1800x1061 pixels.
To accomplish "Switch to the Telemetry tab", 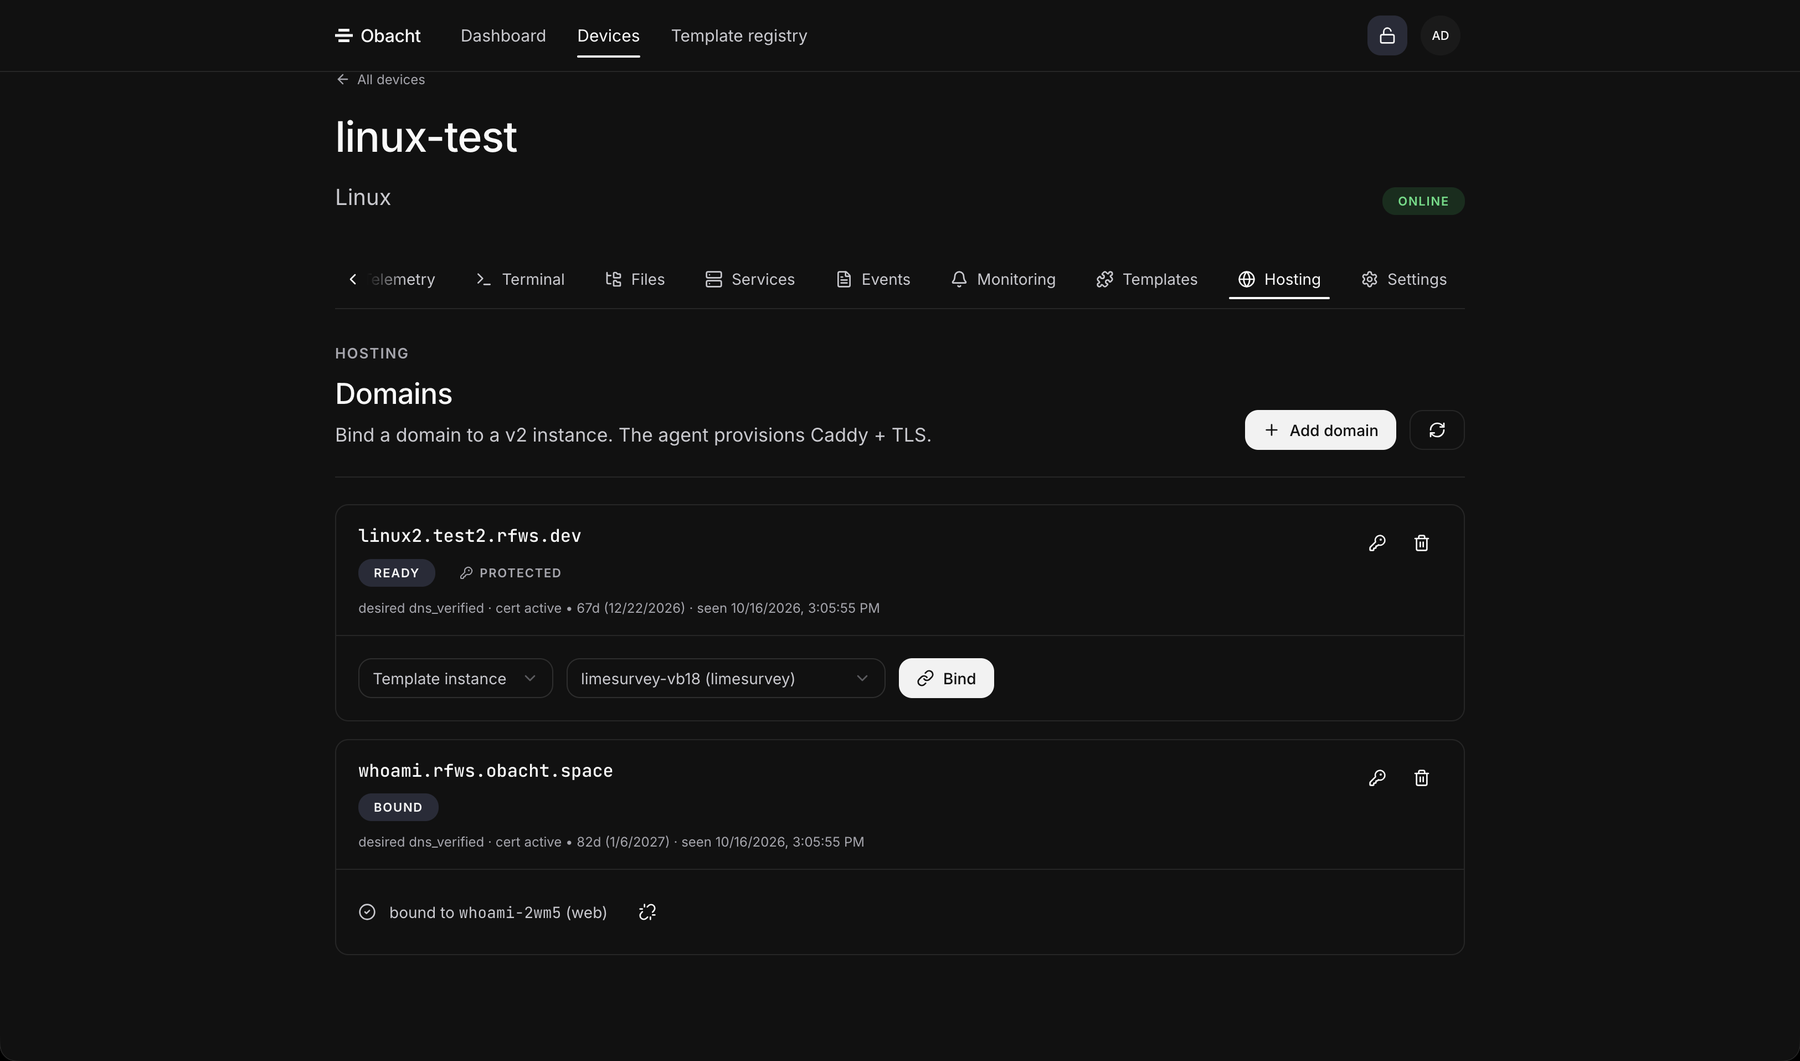I will point(402,279).
